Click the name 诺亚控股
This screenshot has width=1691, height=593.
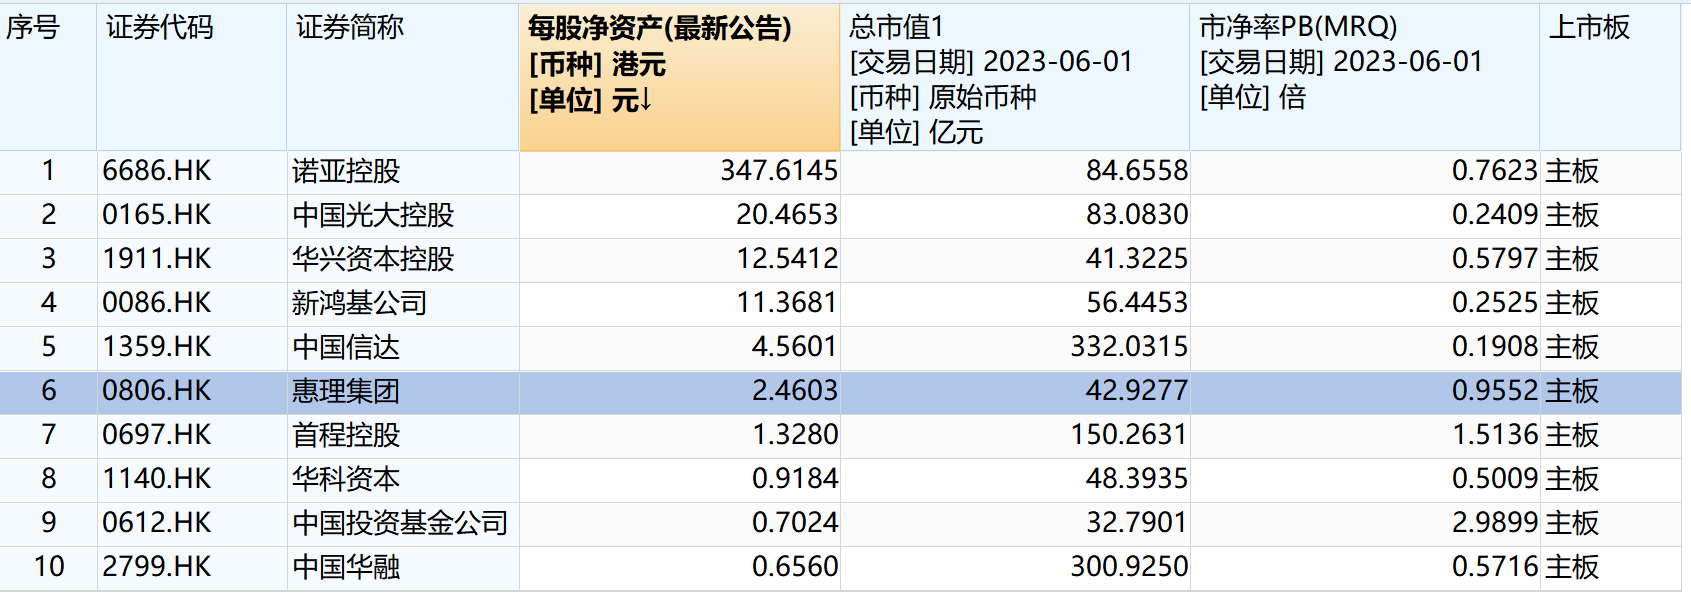(x=346, y=171)
